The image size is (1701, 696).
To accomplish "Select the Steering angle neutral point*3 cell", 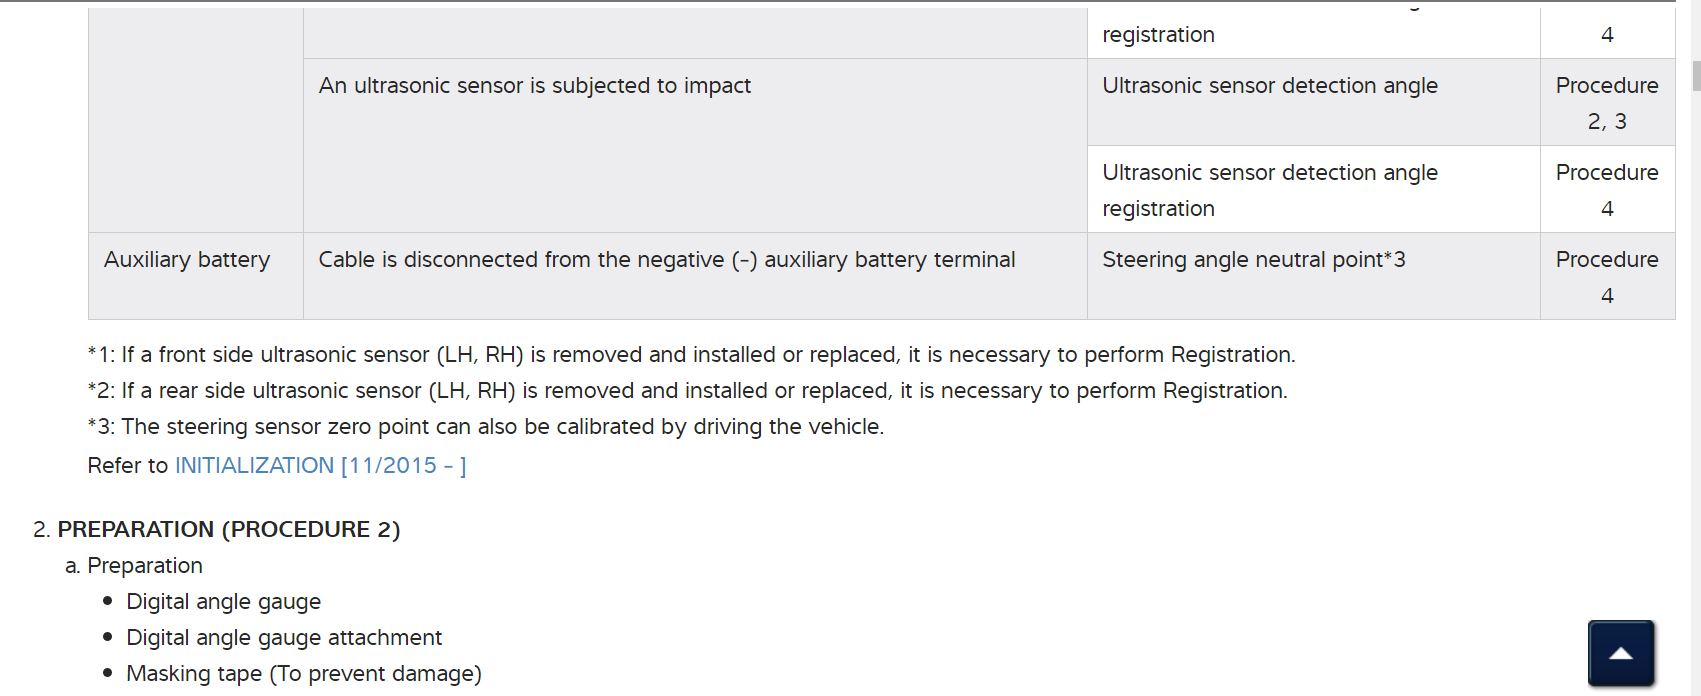I will click(1253, 260).
